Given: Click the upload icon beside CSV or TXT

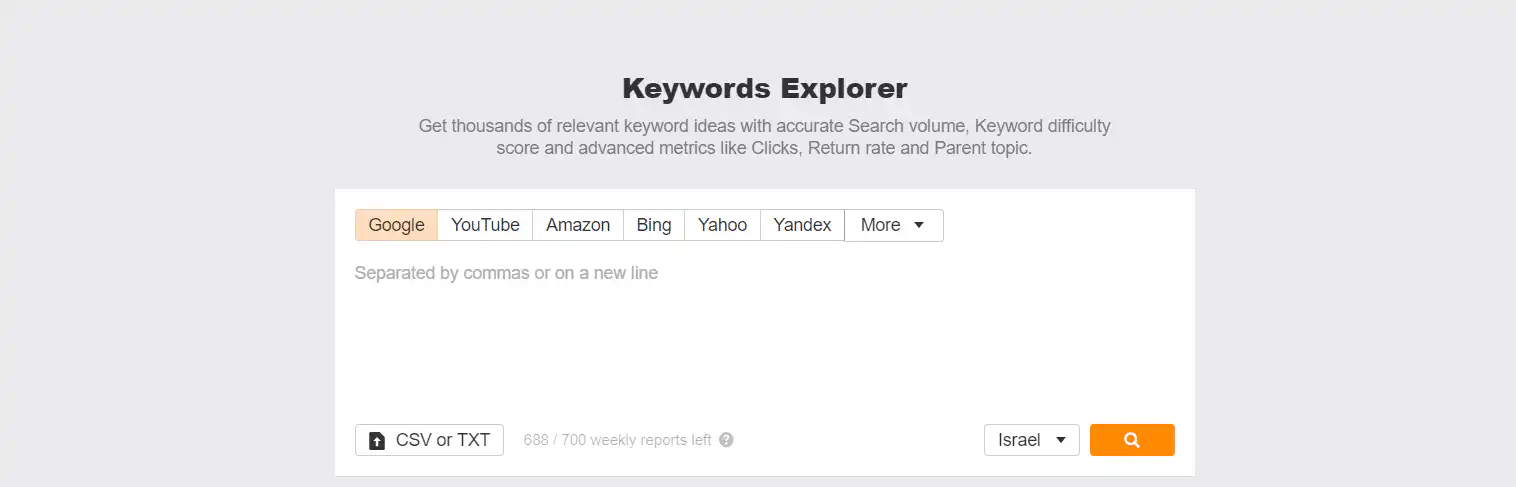Looking at the screenshot, I should pyautogui.click(x=377, y=441).
